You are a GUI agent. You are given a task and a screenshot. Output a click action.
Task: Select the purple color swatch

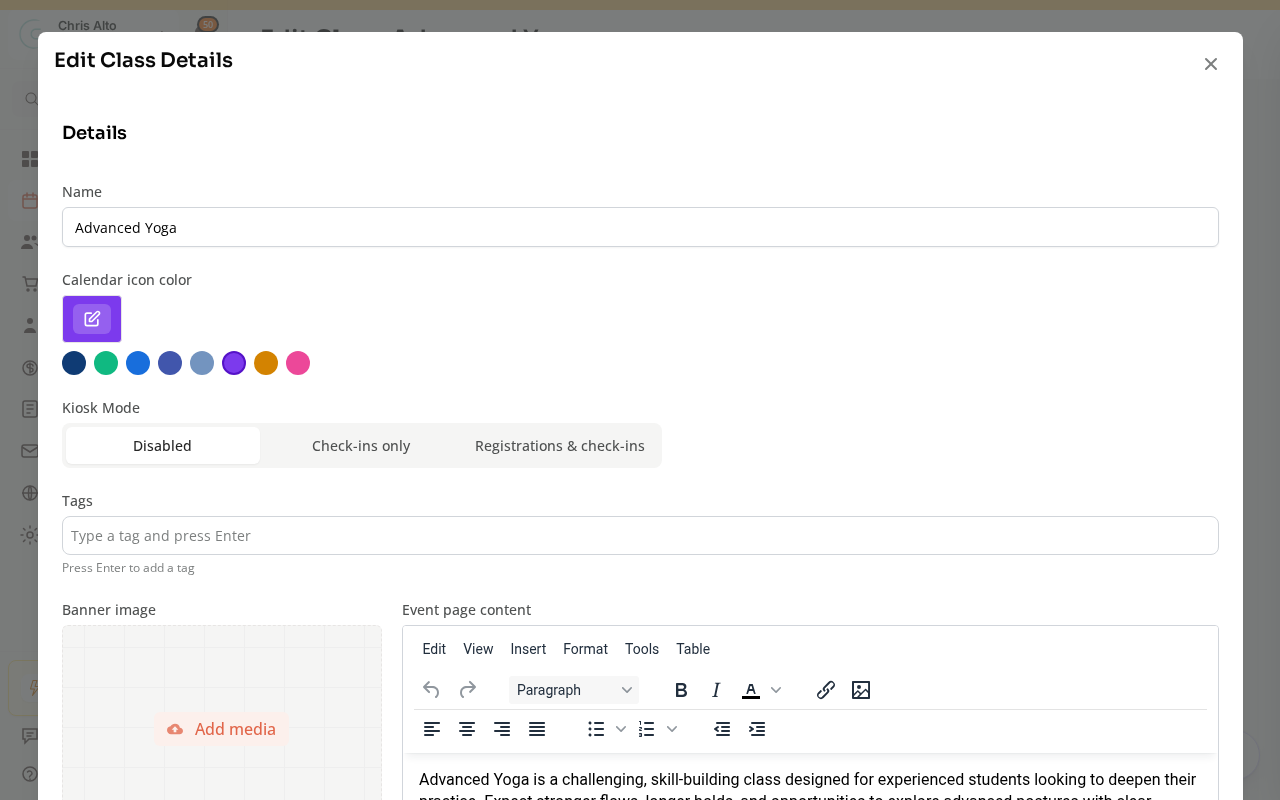[234, 363]
